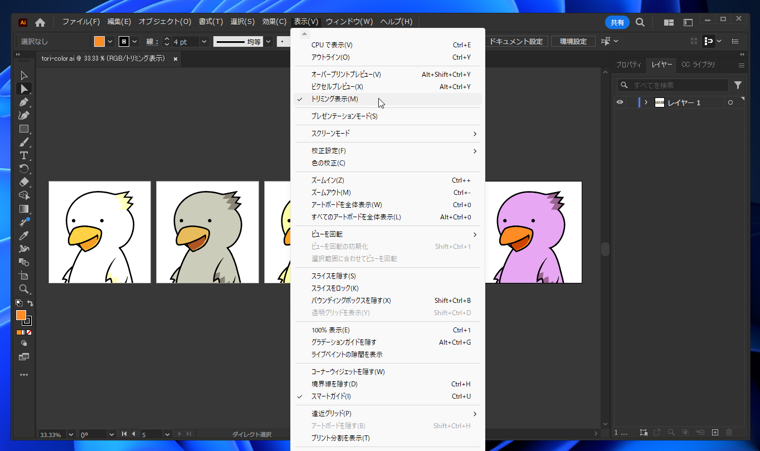Open Edit Toolbar three-dots button
The height and width of the screenshot is (451, 760).
[24, 375]
